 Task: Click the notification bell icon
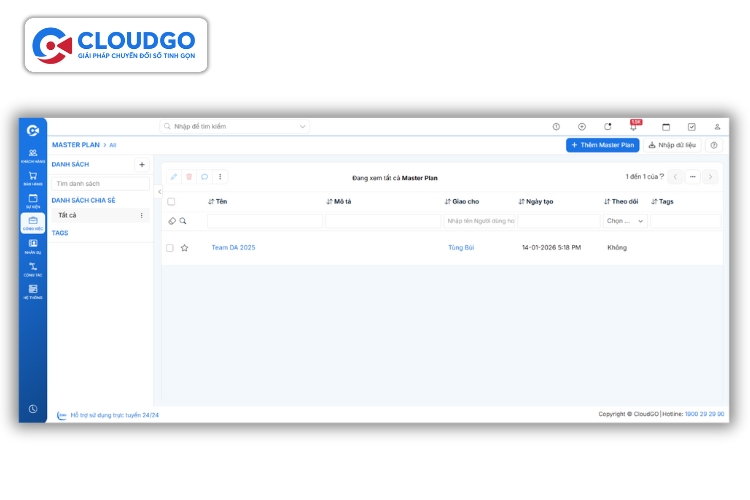pyautogui.click(x=633, y=127)
